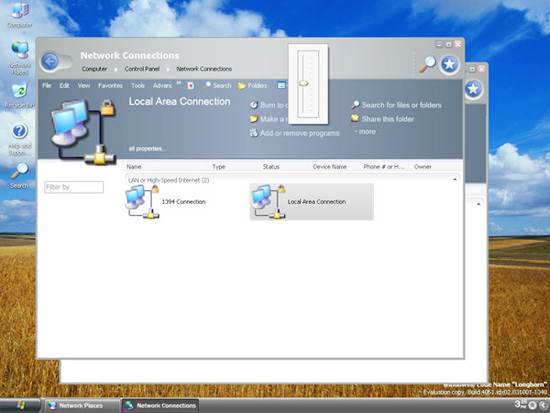550x413 pixels.
Task: Click Add or remove programs link
Action: point(294,133)
